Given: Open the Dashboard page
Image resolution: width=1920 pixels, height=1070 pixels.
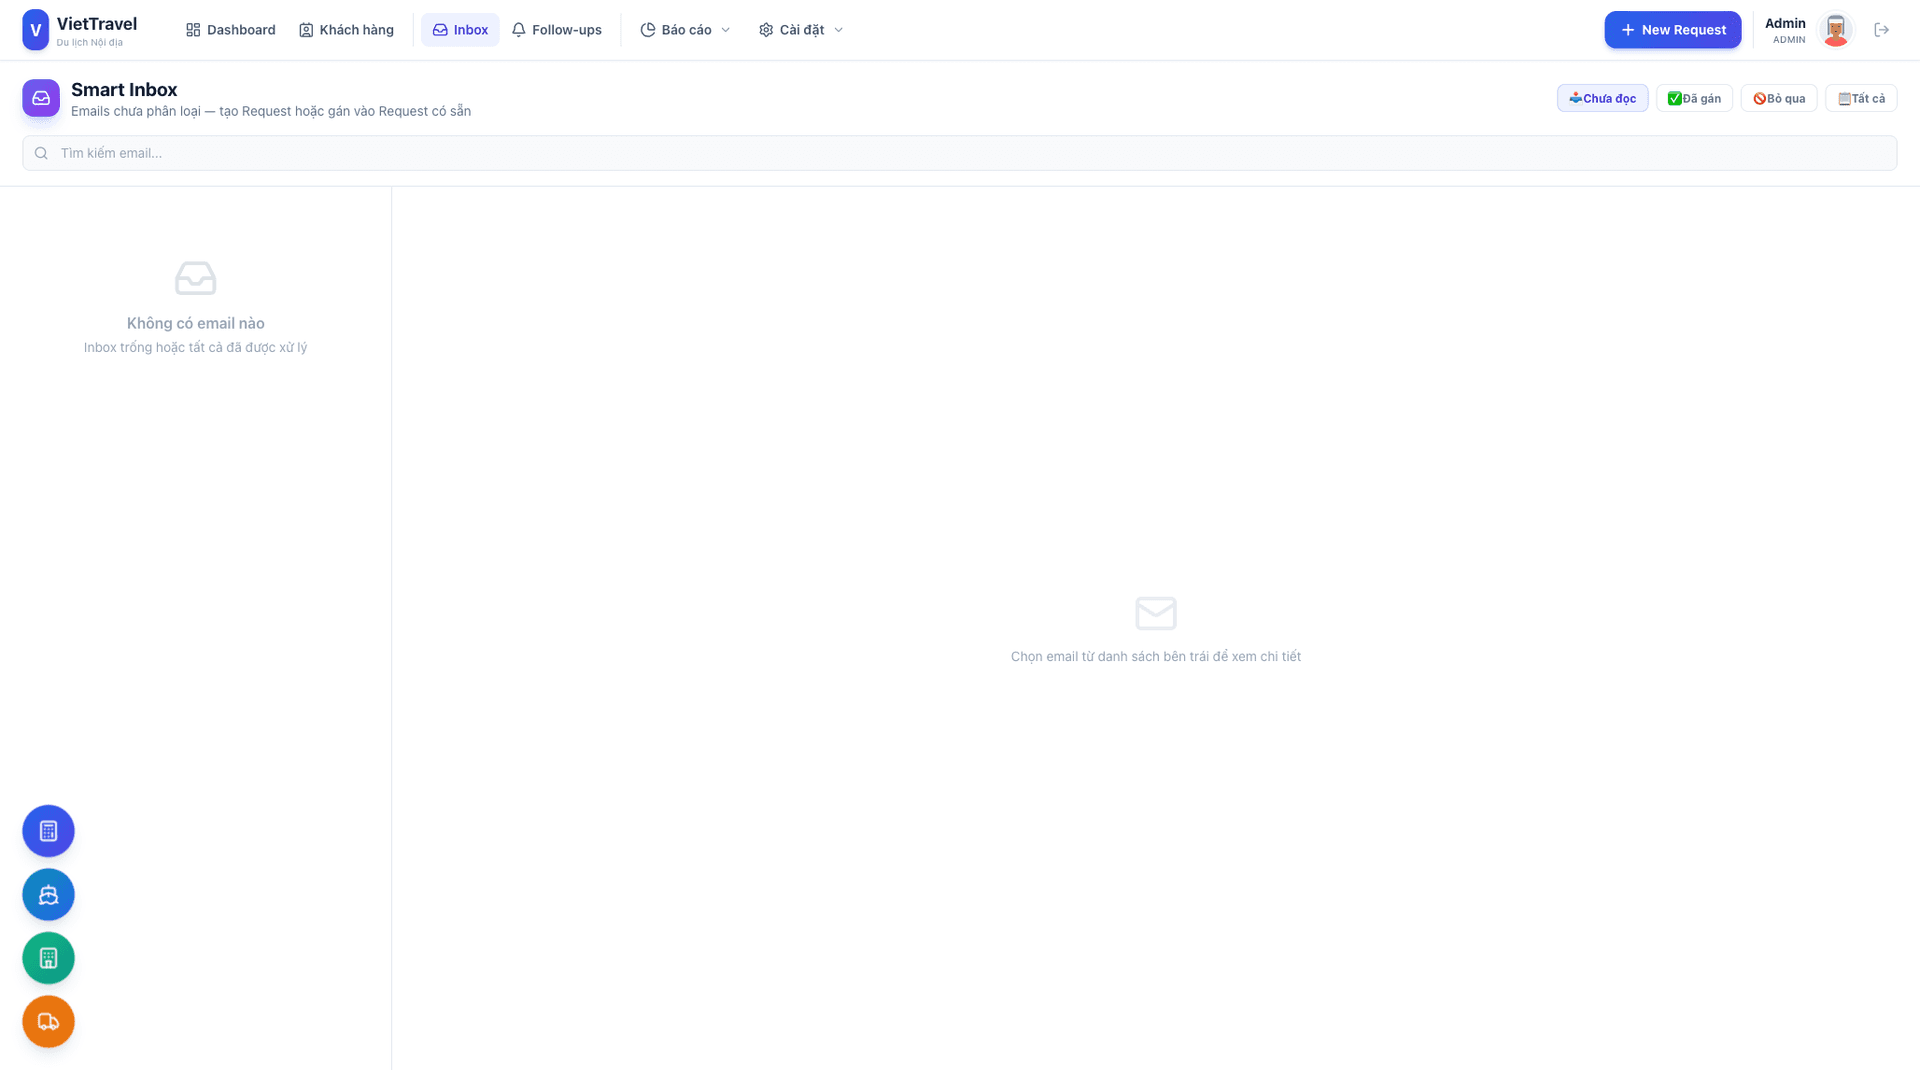Looking at the screenshot, I should 231,30.
